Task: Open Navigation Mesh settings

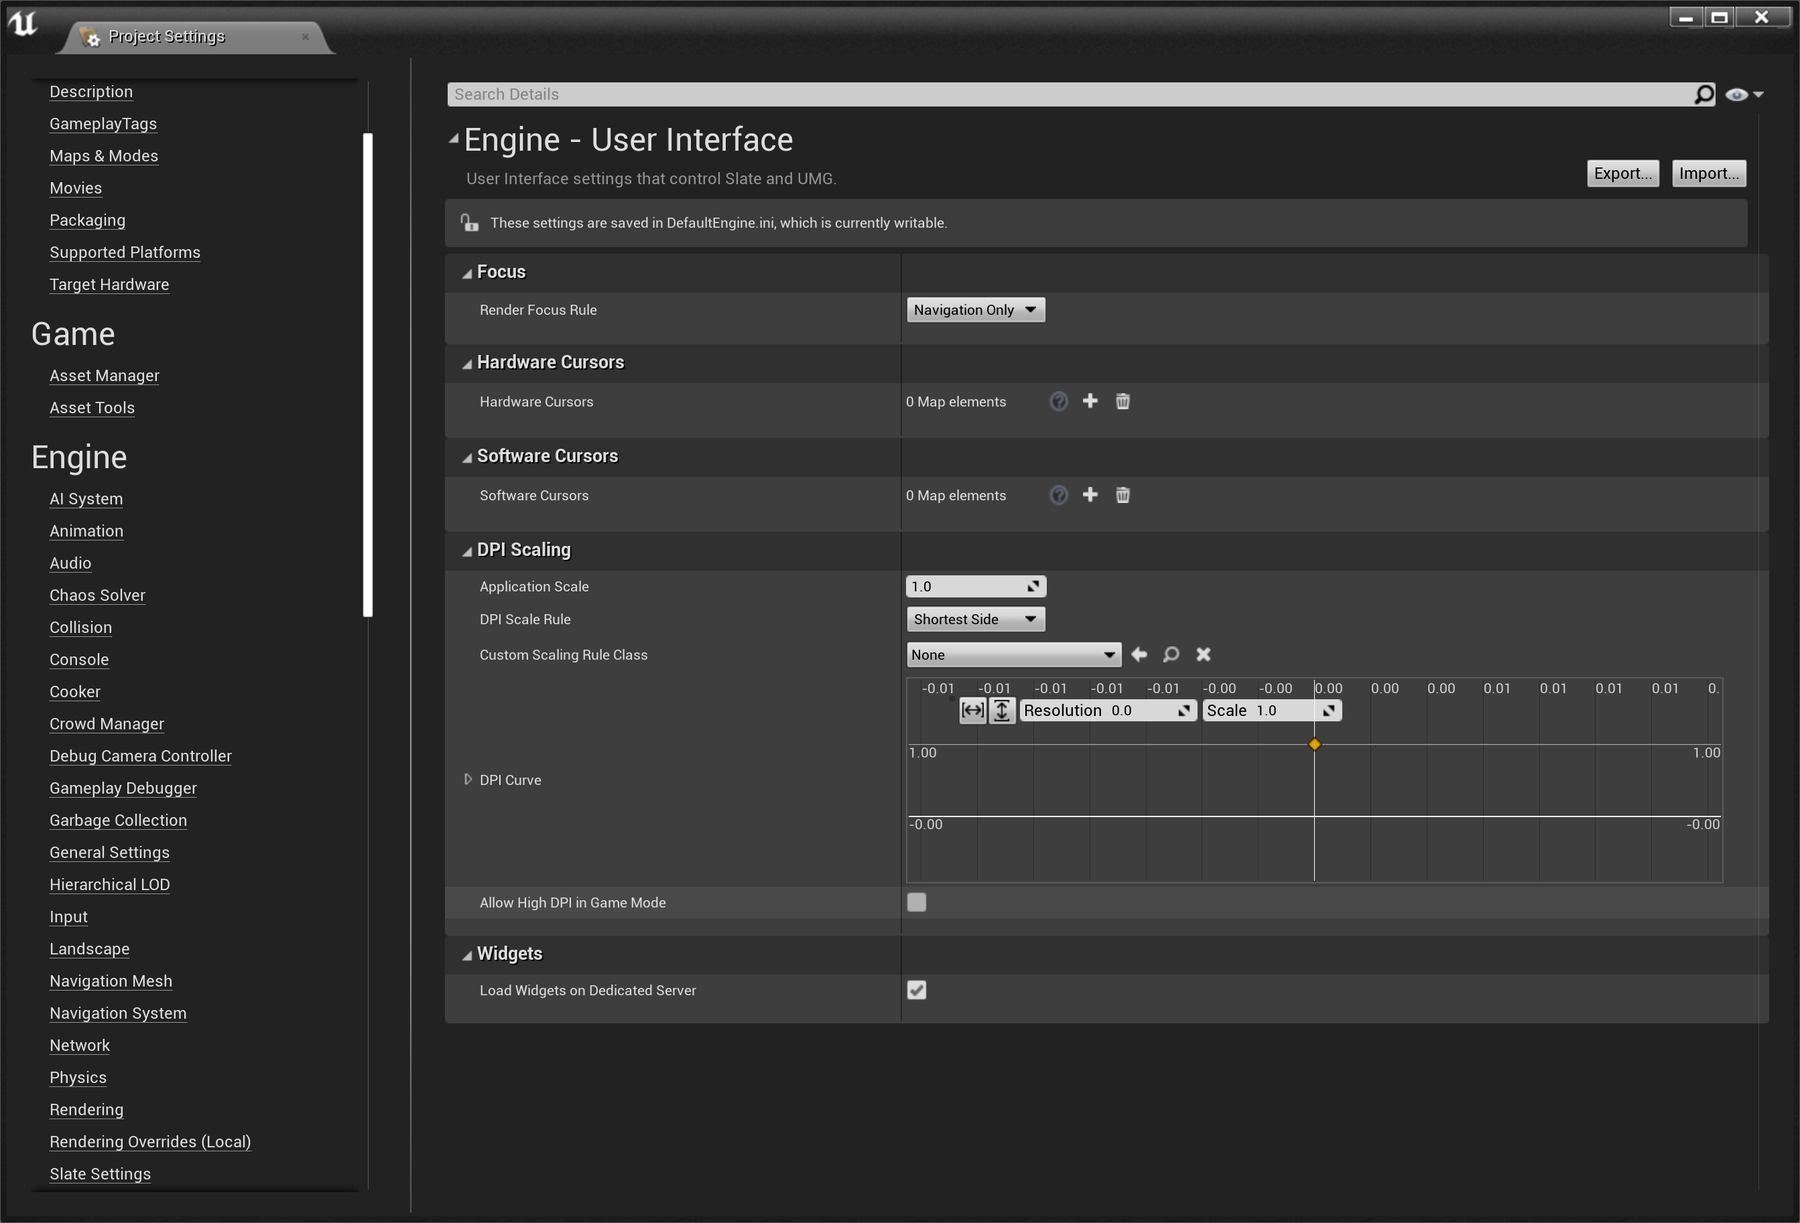Action: point(111,982)
